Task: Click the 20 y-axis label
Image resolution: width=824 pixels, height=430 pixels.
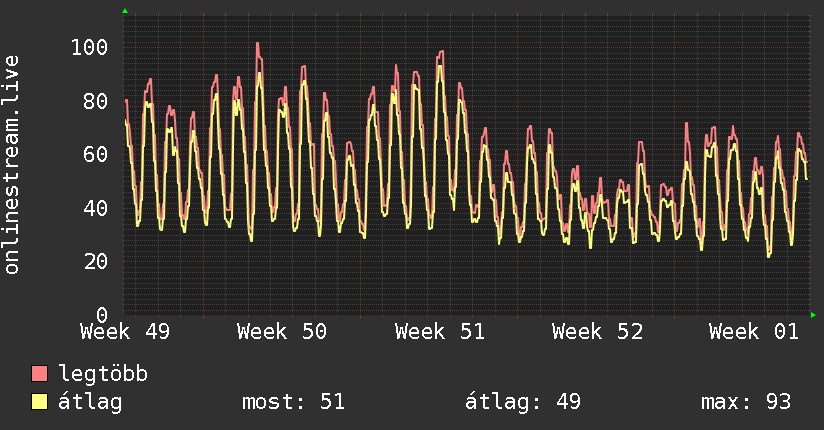Action: click(x=96, y=261)
